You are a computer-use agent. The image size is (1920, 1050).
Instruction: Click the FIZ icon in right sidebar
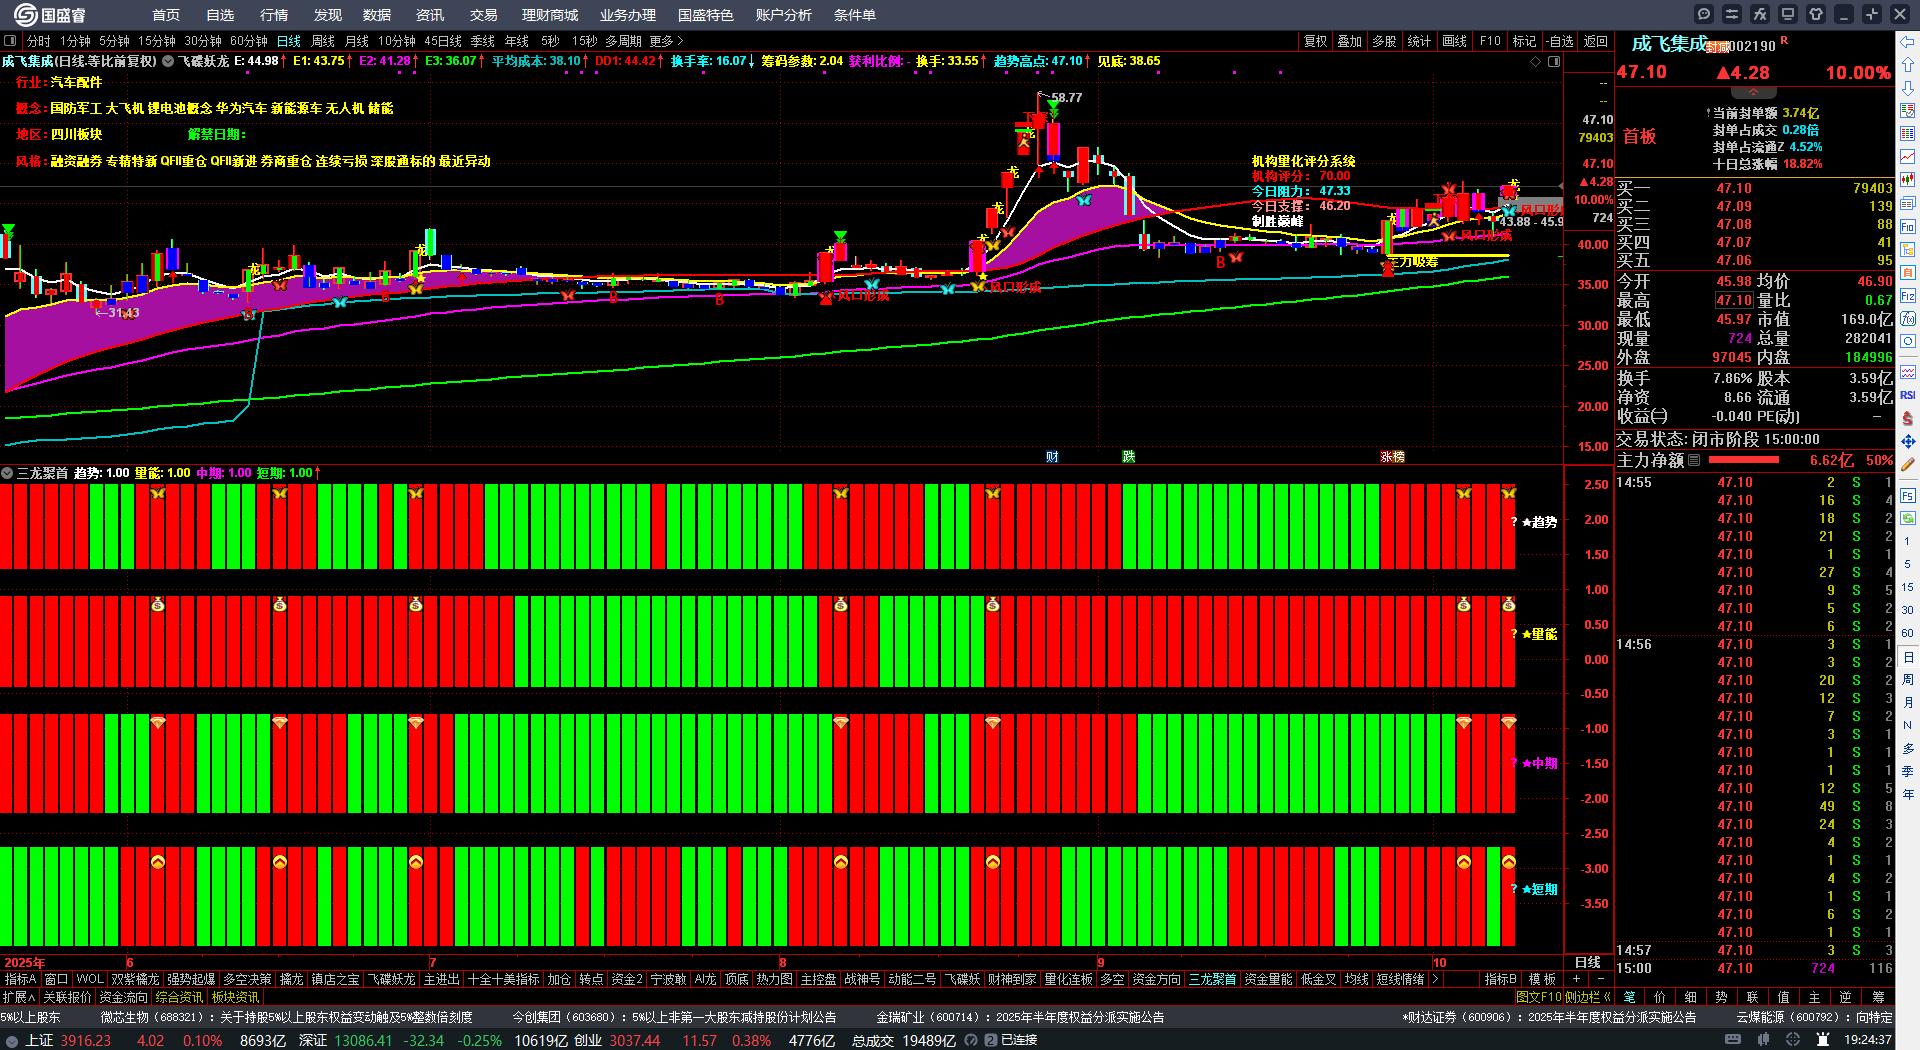[1908, 296]
